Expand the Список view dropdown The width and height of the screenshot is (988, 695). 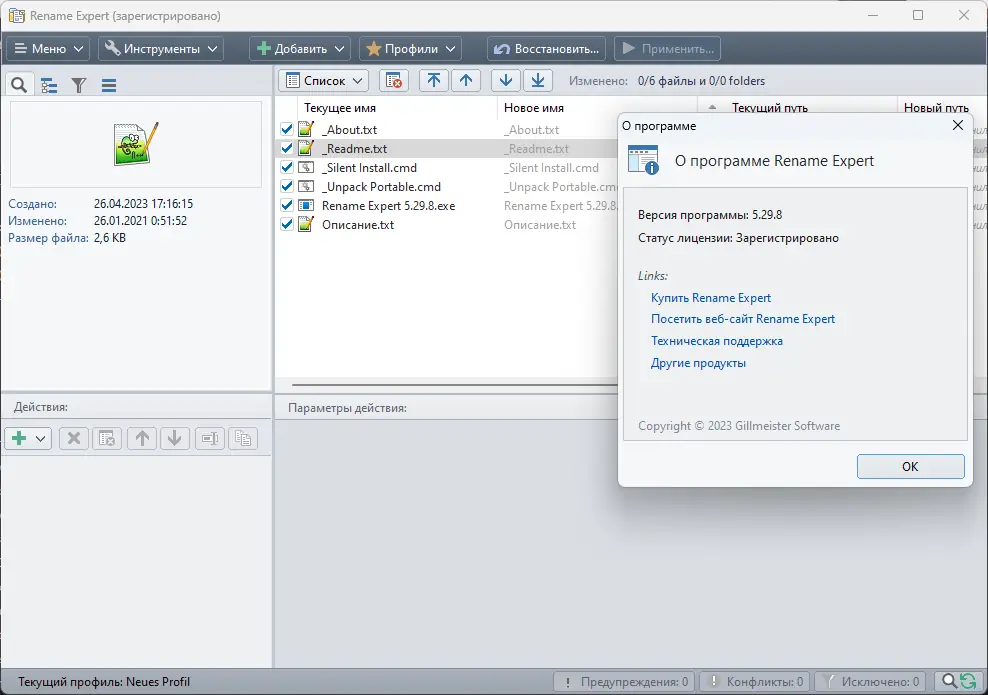[x=323, y=81]
